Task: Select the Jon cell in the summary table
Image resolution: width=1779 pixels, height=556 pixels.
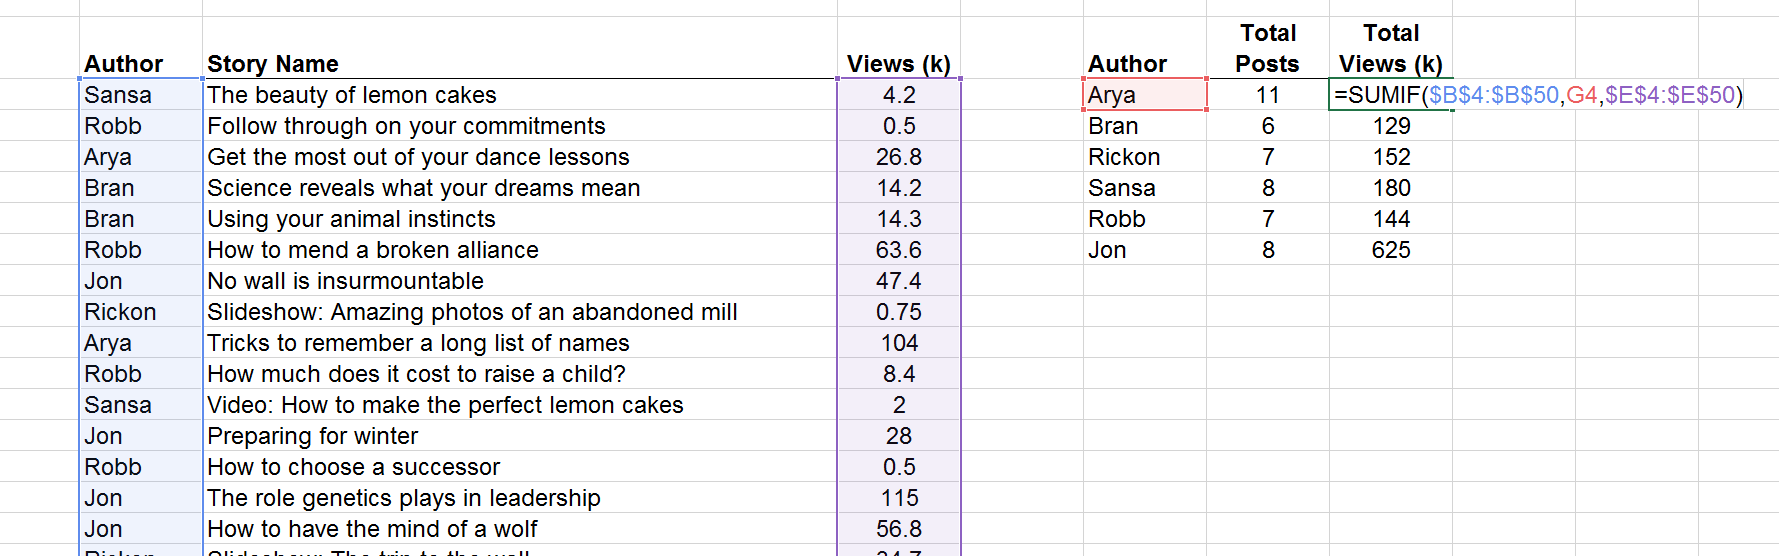Action: click(x=1144, y=250)
